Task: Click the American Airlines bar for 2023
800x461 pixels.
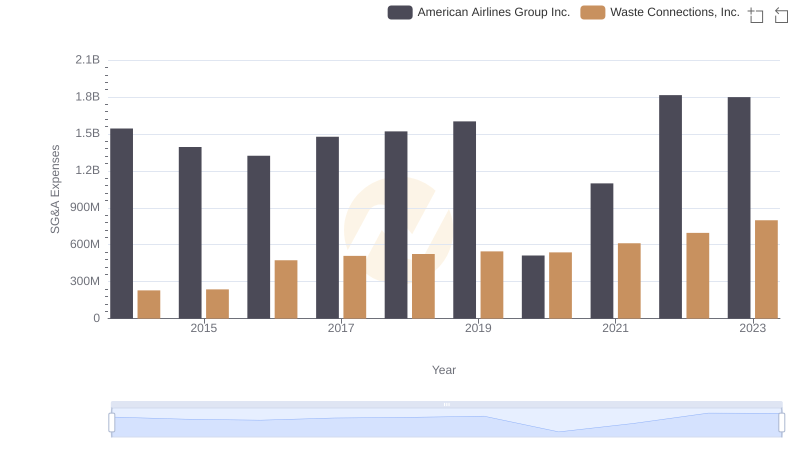Action: 739,208
